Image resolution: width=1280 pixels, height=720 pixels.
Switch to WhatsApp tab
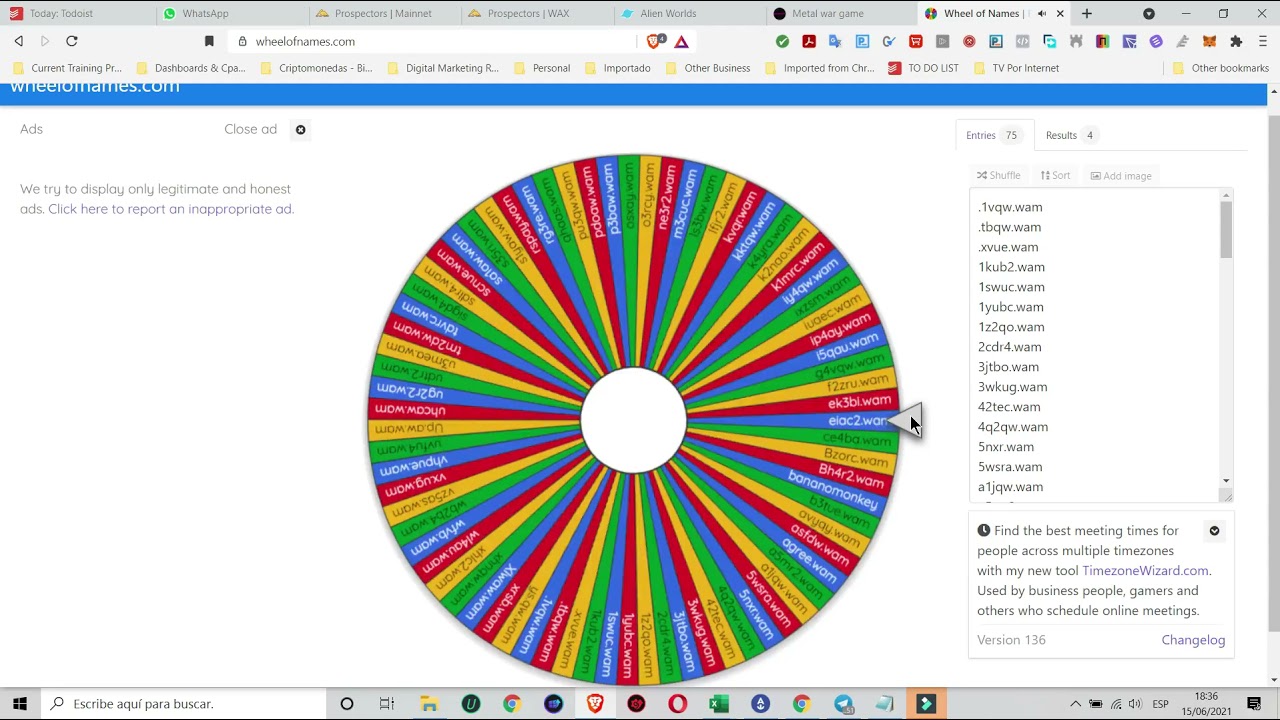coord(230,13)
